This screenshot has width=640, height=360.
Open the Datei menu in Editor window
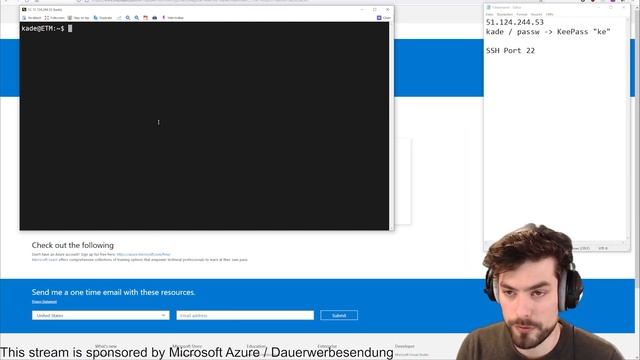(489, 14)
